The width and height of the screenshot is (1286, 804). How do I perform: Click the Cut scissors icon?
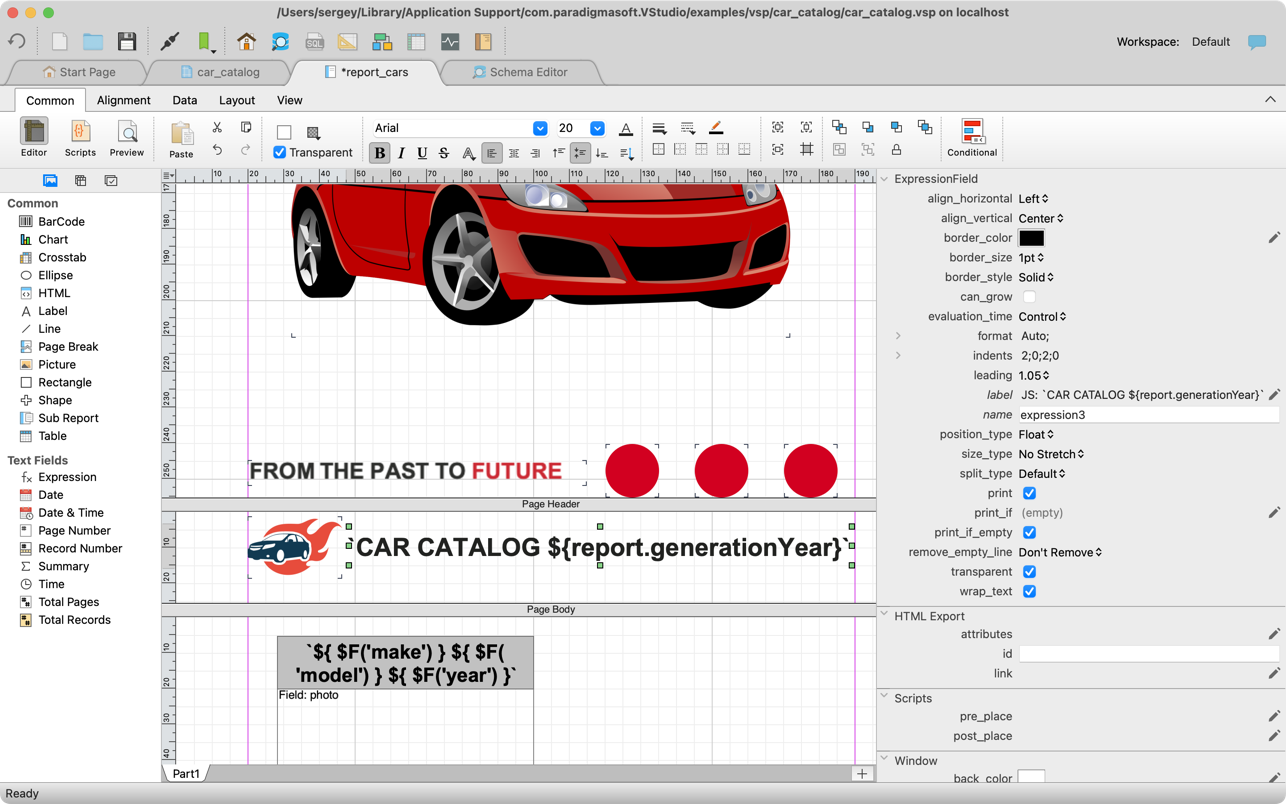[217, 128]
